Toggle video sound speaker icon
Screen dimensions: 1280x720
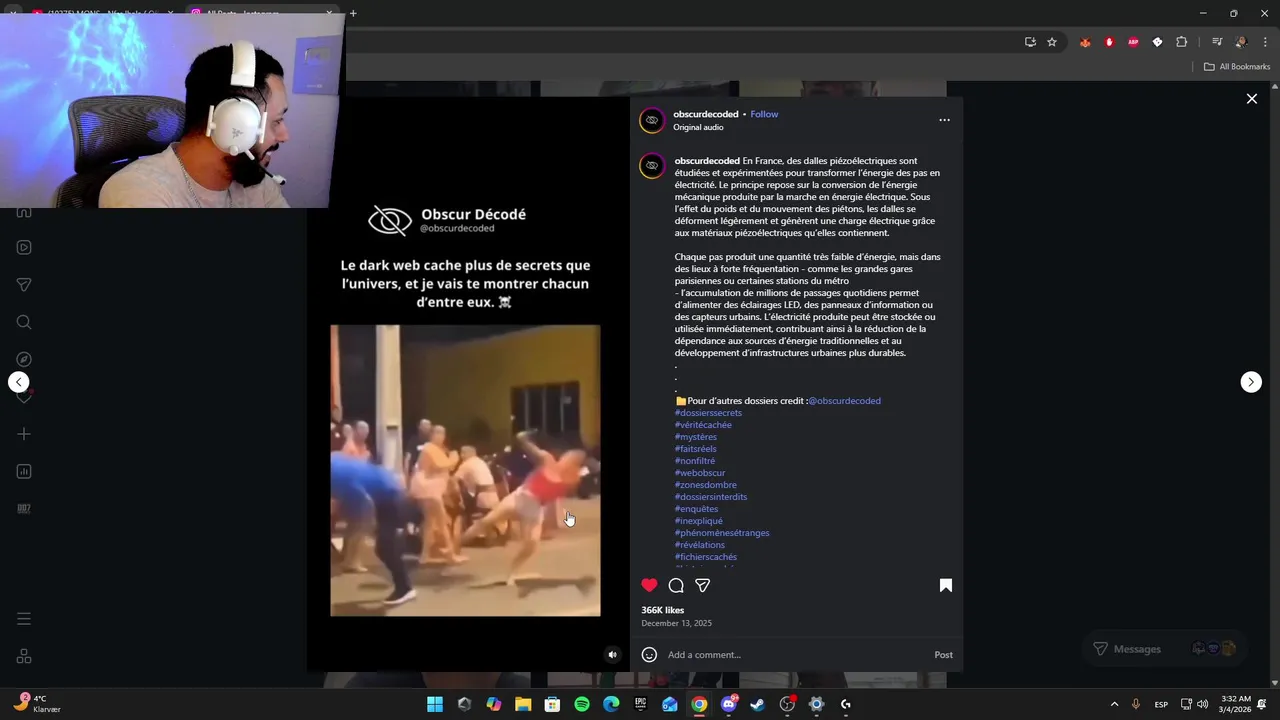tap(613, 655)
